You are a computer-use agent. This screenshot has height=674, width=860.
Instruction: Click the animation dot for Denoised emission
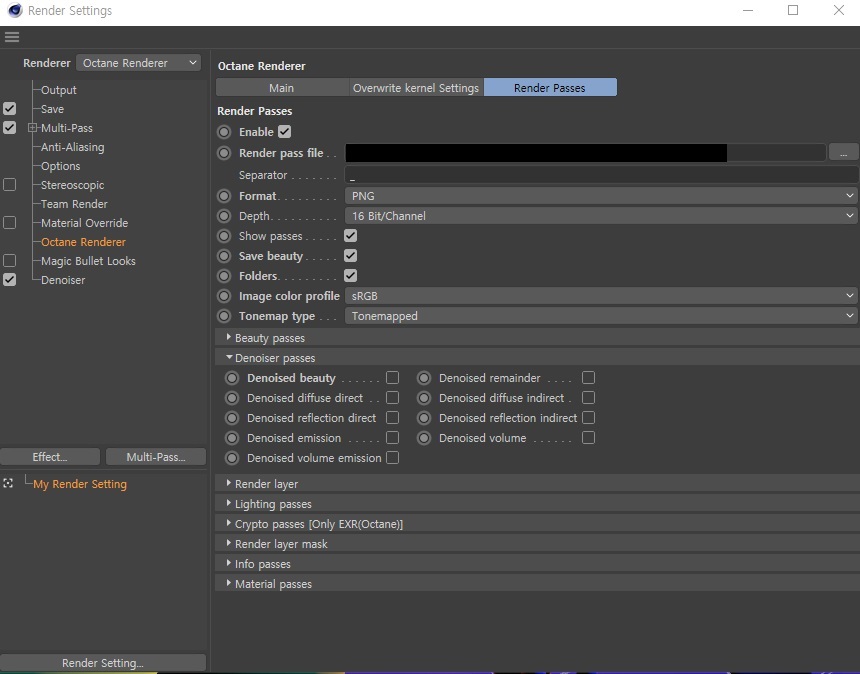(232, 438)
